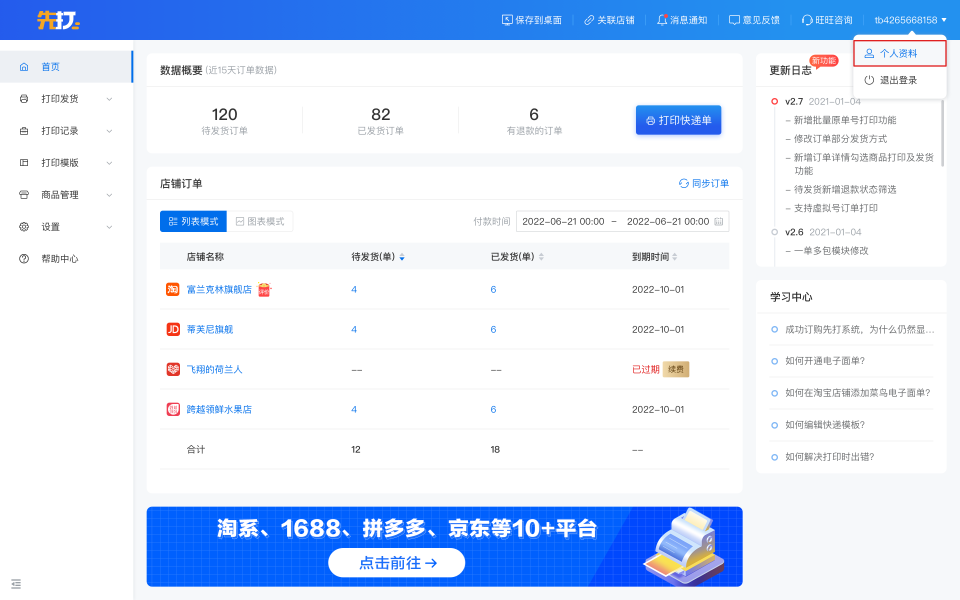
Task: Collapse sidebar using bottom-left menu icon
Action: 16,583
